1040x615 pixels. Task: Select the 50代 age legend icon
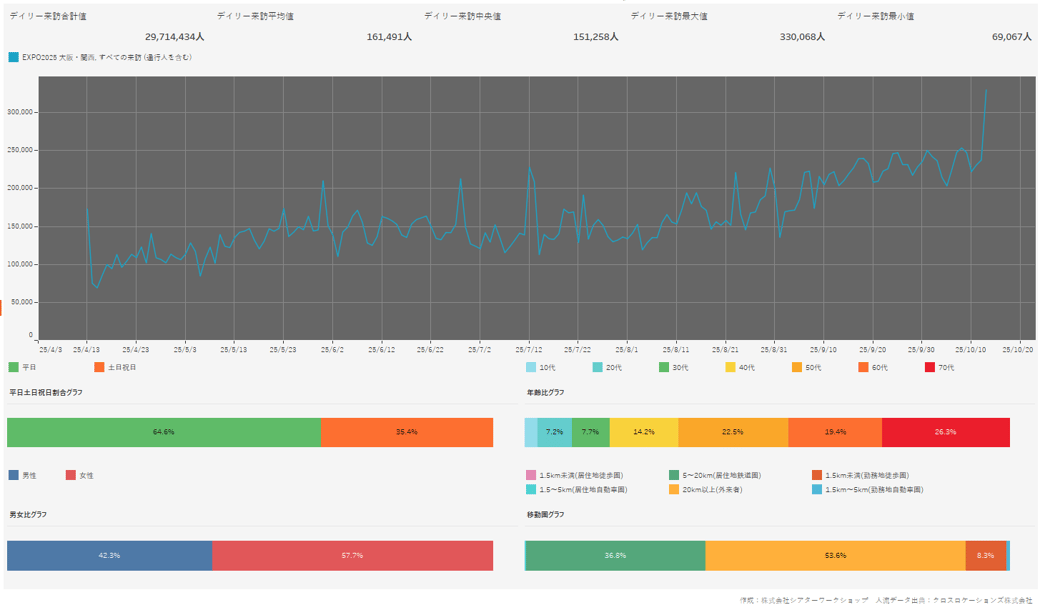[797, 367]
